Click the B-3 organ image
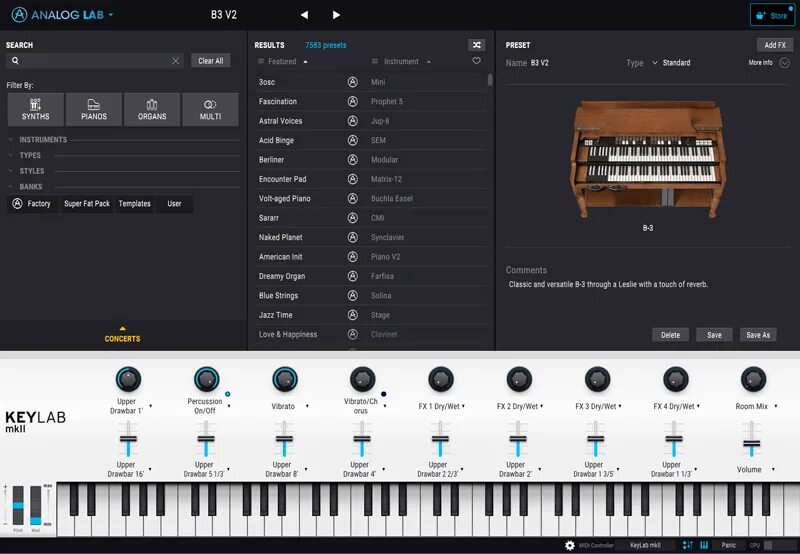800x554 pixels. click(647, 160)
